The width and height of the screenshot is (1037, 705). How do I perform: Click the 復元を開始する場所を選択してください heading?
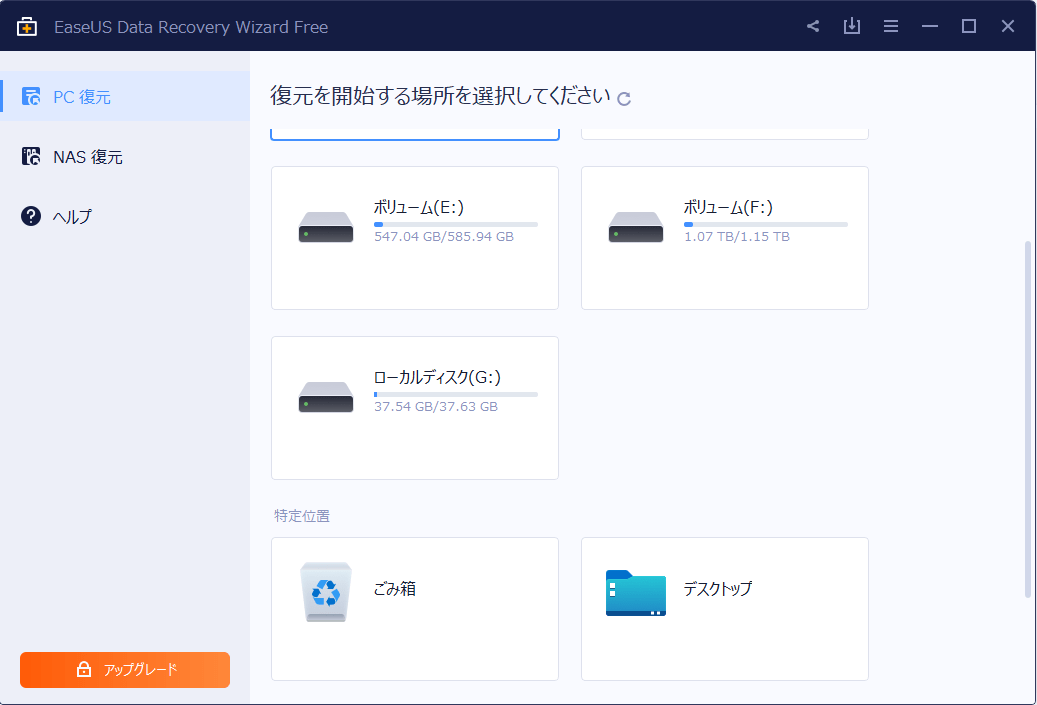click(x=440, y=96)
